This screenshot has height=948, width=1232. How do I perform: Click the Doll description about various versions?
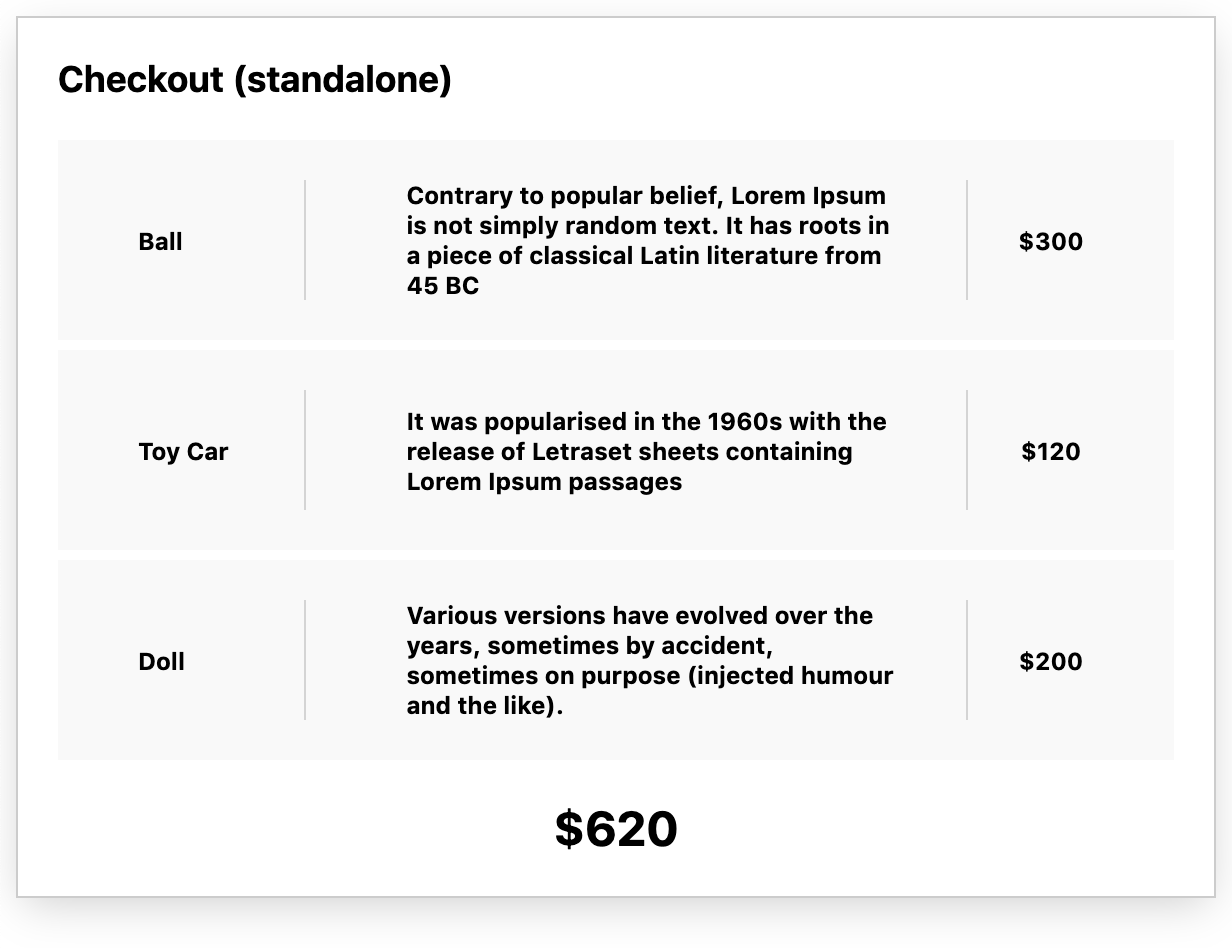650,661
